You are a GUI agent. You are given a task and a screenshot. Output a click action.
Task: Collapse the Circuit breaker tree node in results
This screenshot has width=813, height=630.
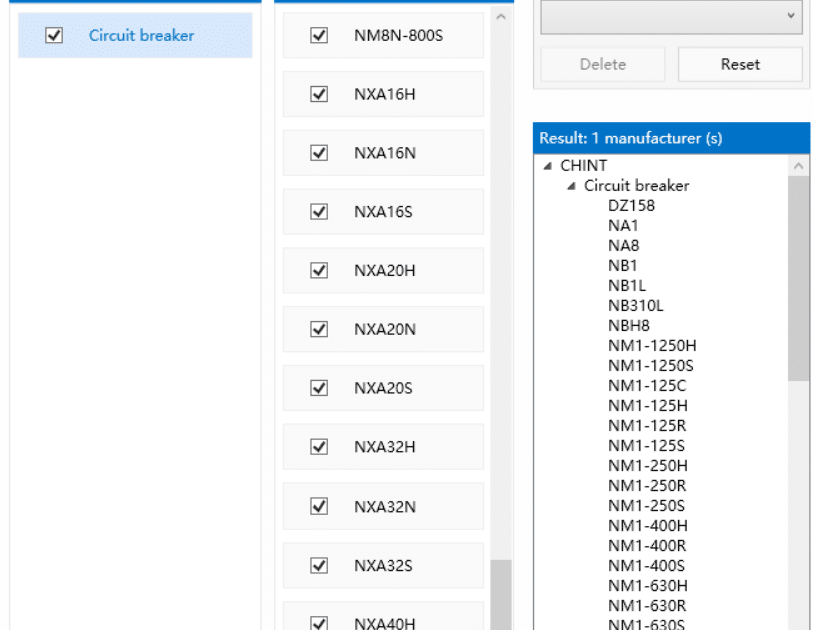point(571,186)
